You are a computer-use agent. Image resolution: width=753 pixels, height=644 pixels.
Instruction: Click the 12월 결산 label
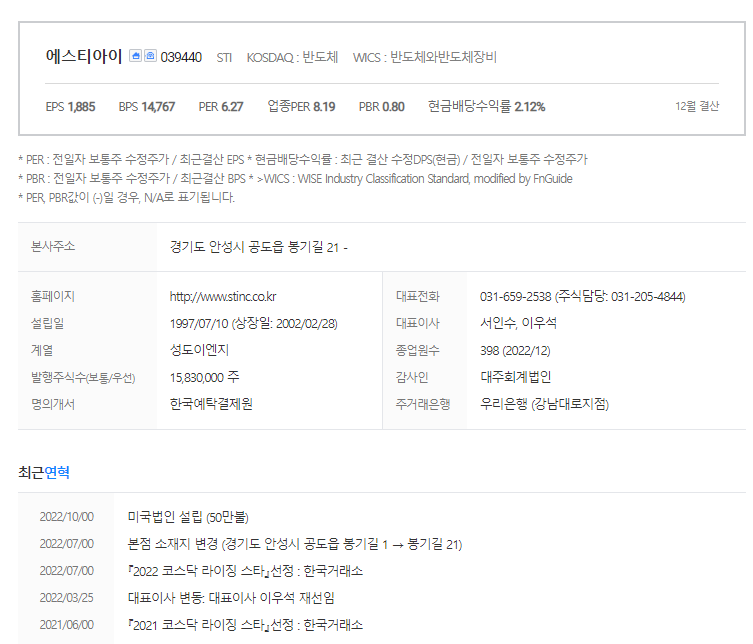tap(697, 106)
